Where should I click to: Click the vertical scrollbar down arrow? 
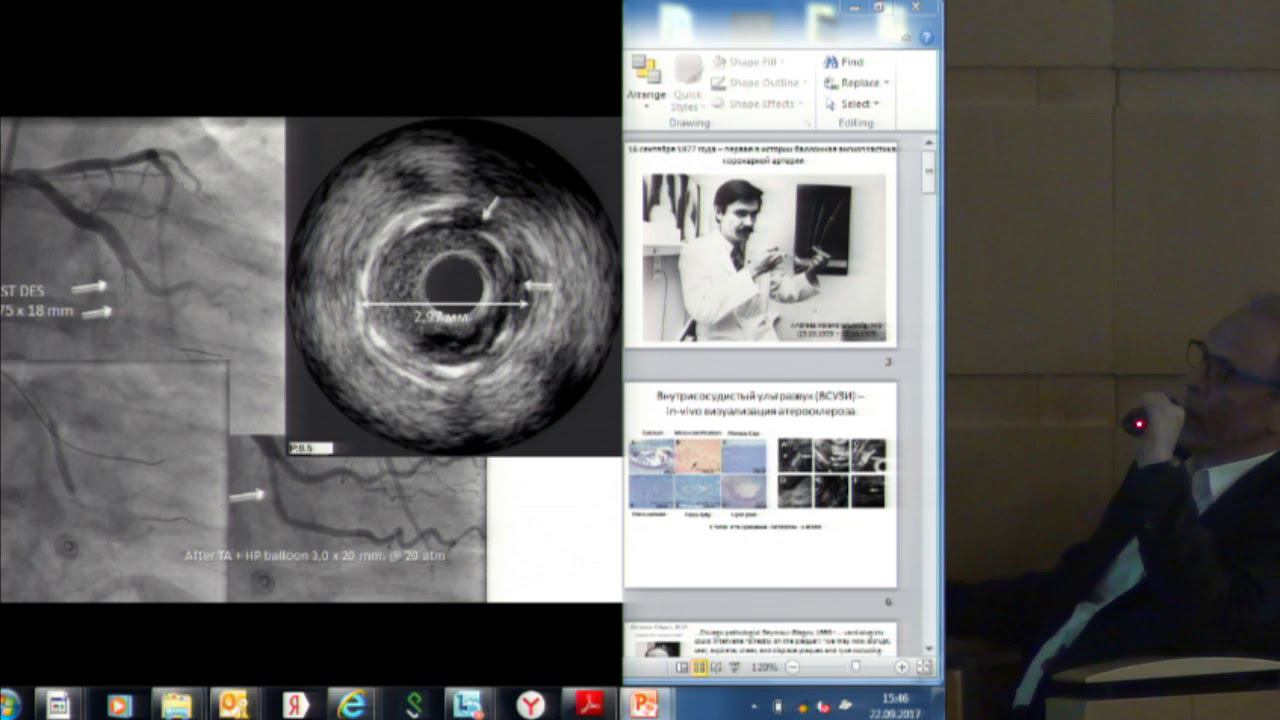pyautogui.click(x=929, y=648)
